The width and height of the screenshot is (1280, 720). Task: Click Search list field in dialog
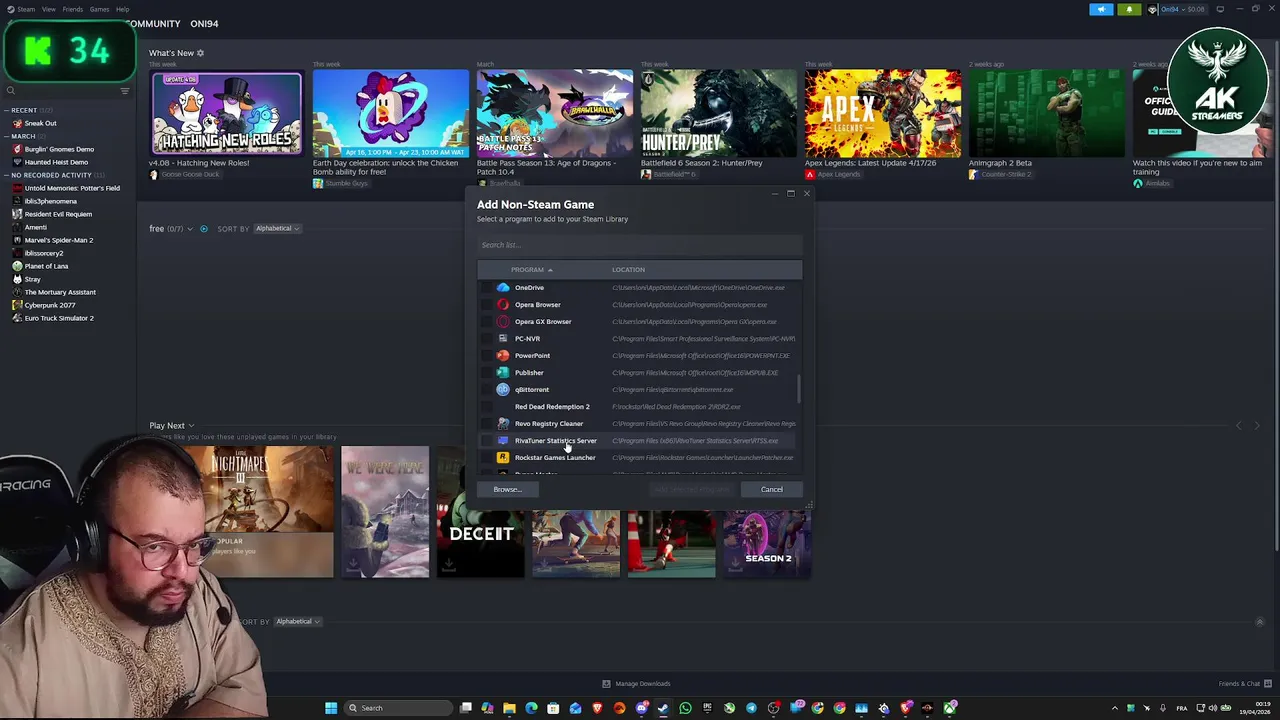pos(639,245)
